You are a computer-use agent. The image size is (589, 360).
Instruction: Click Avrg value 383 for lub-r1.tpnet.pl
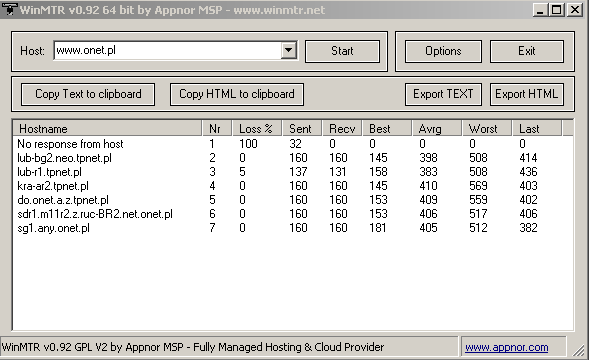[x=429, y=172]
